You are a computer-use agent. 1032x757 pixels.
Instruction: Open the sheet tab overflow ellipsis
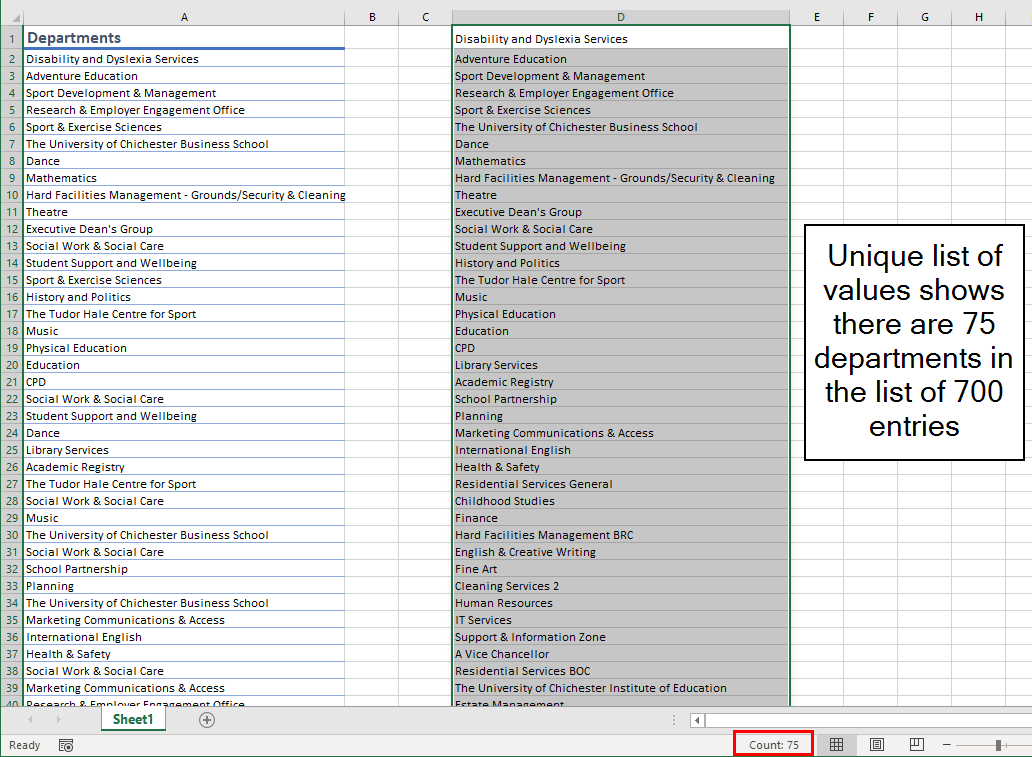[x=674, y=719]
